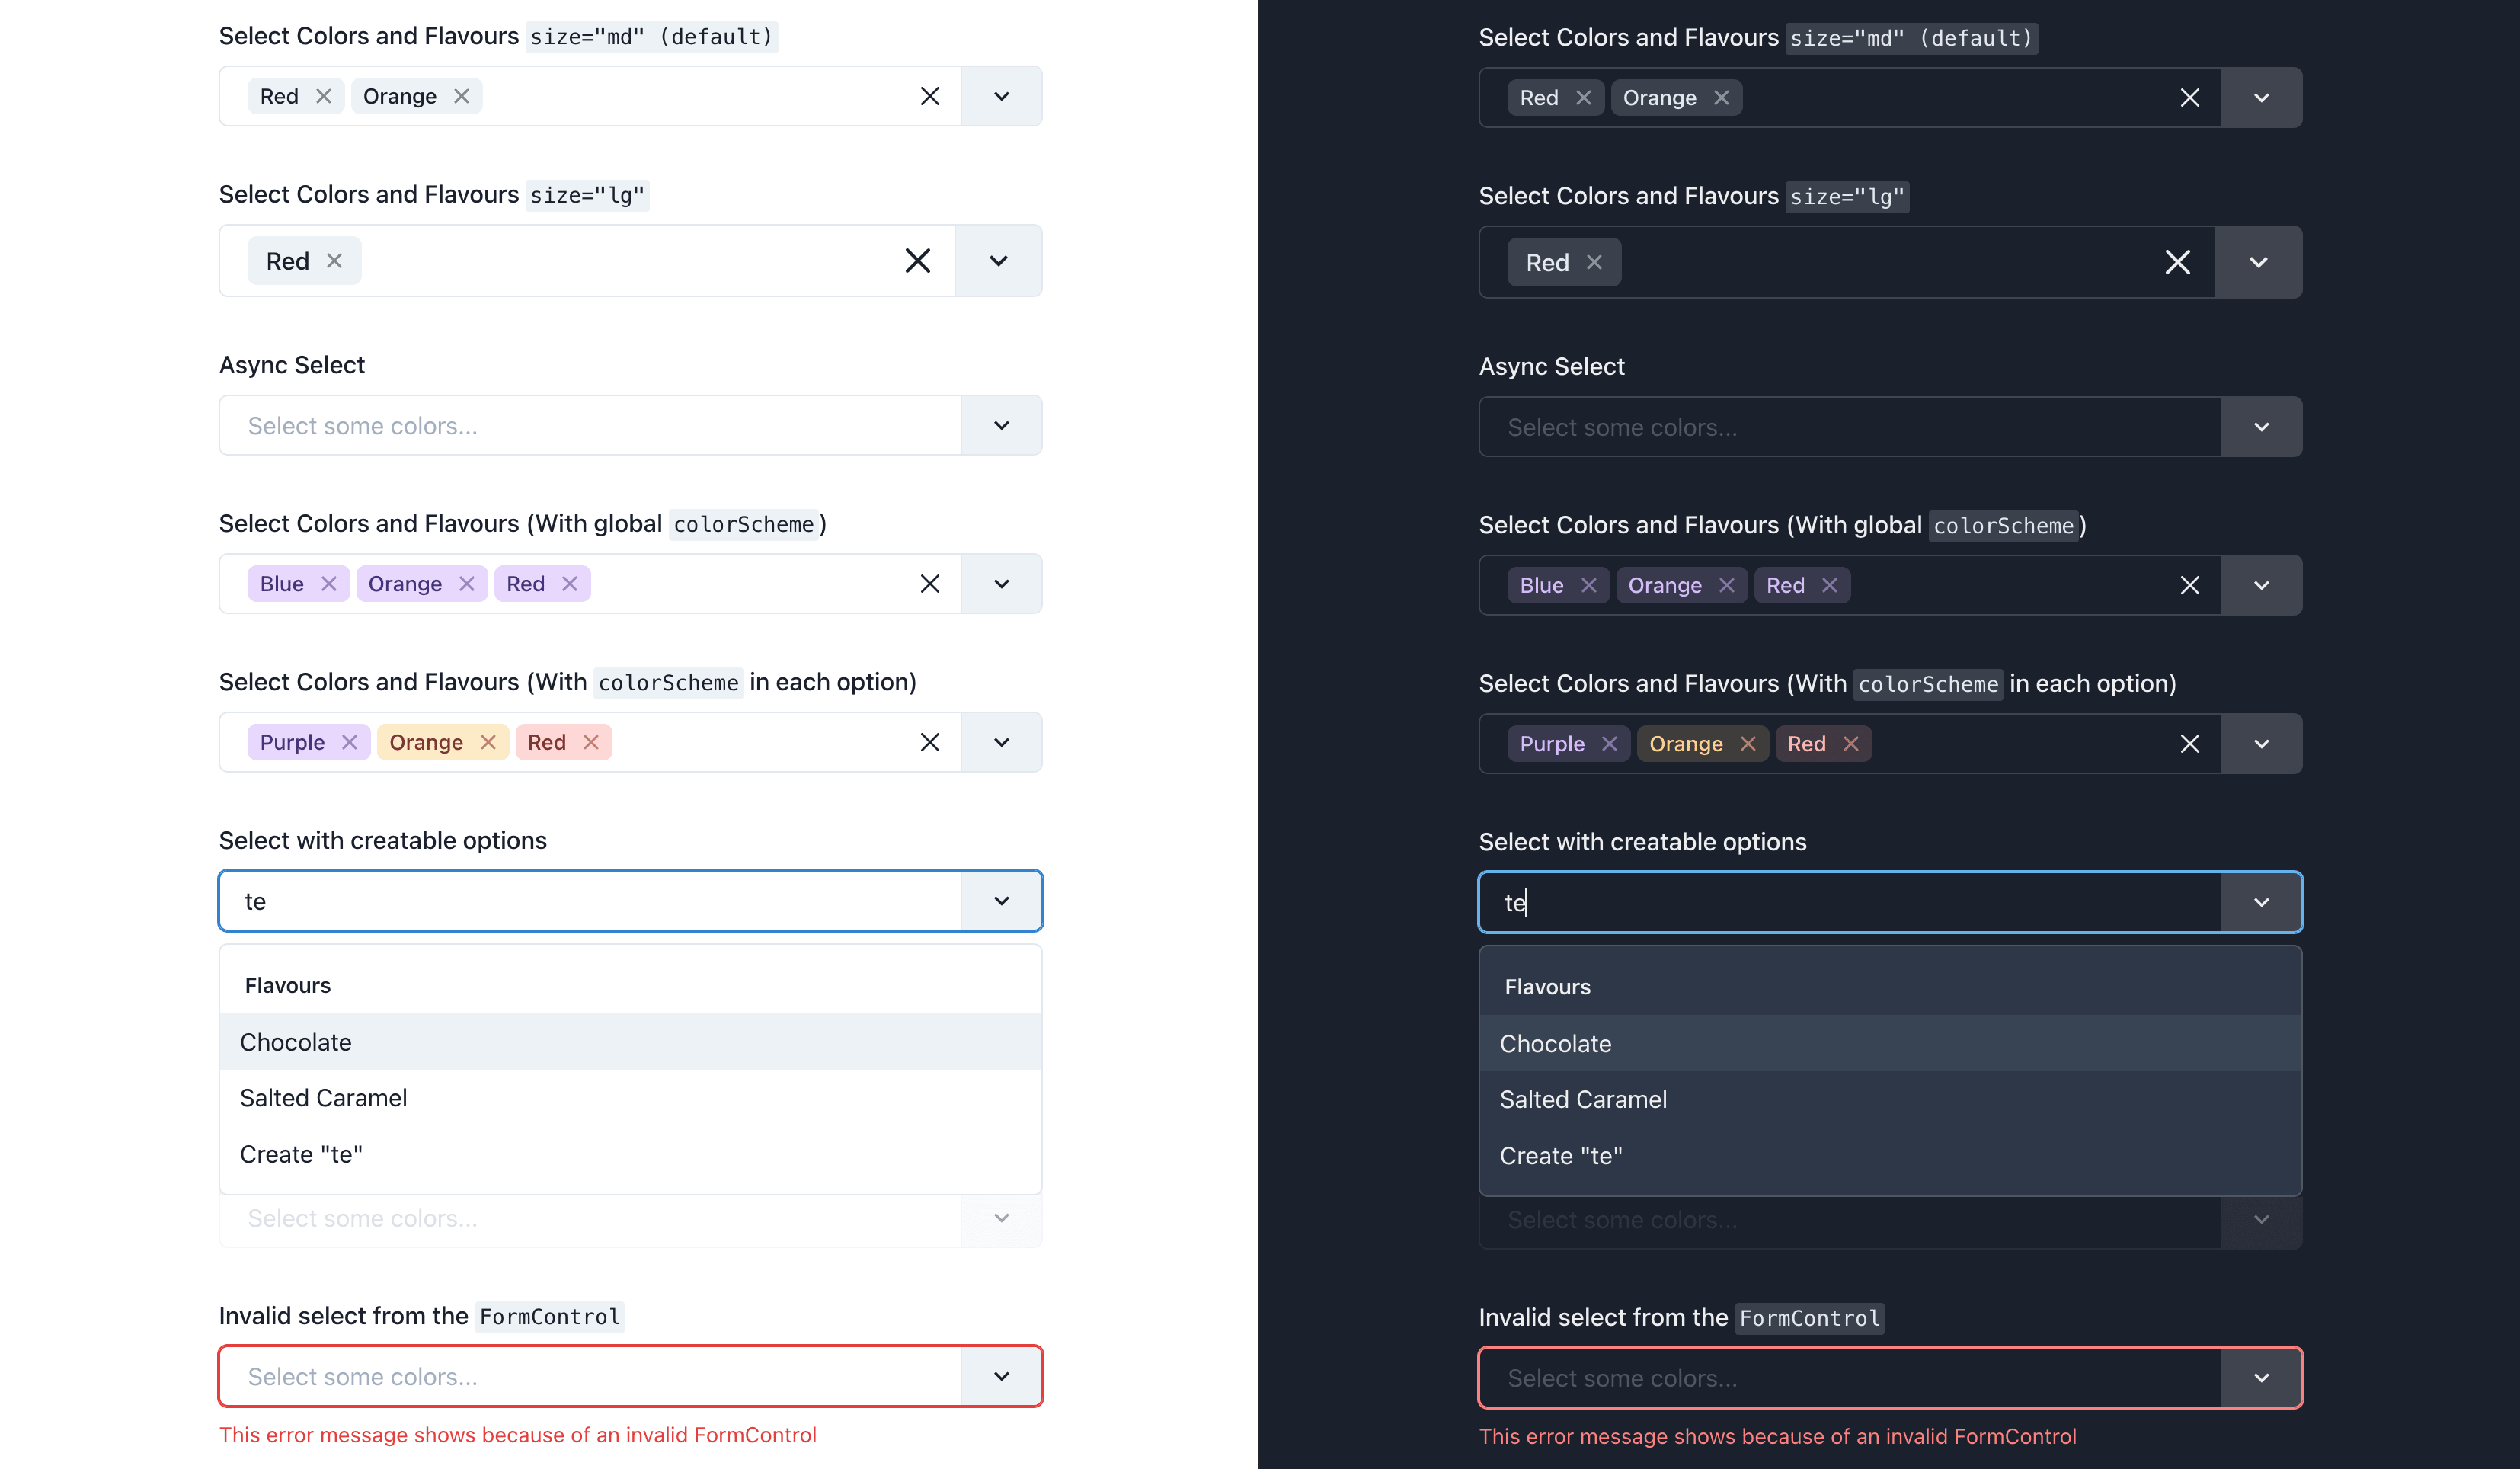The width and height of the screenshot is (2520, 1469).
Task: Toggle dropdown chevron on 'Select with creatable options'
Action: pos(1001,899)
